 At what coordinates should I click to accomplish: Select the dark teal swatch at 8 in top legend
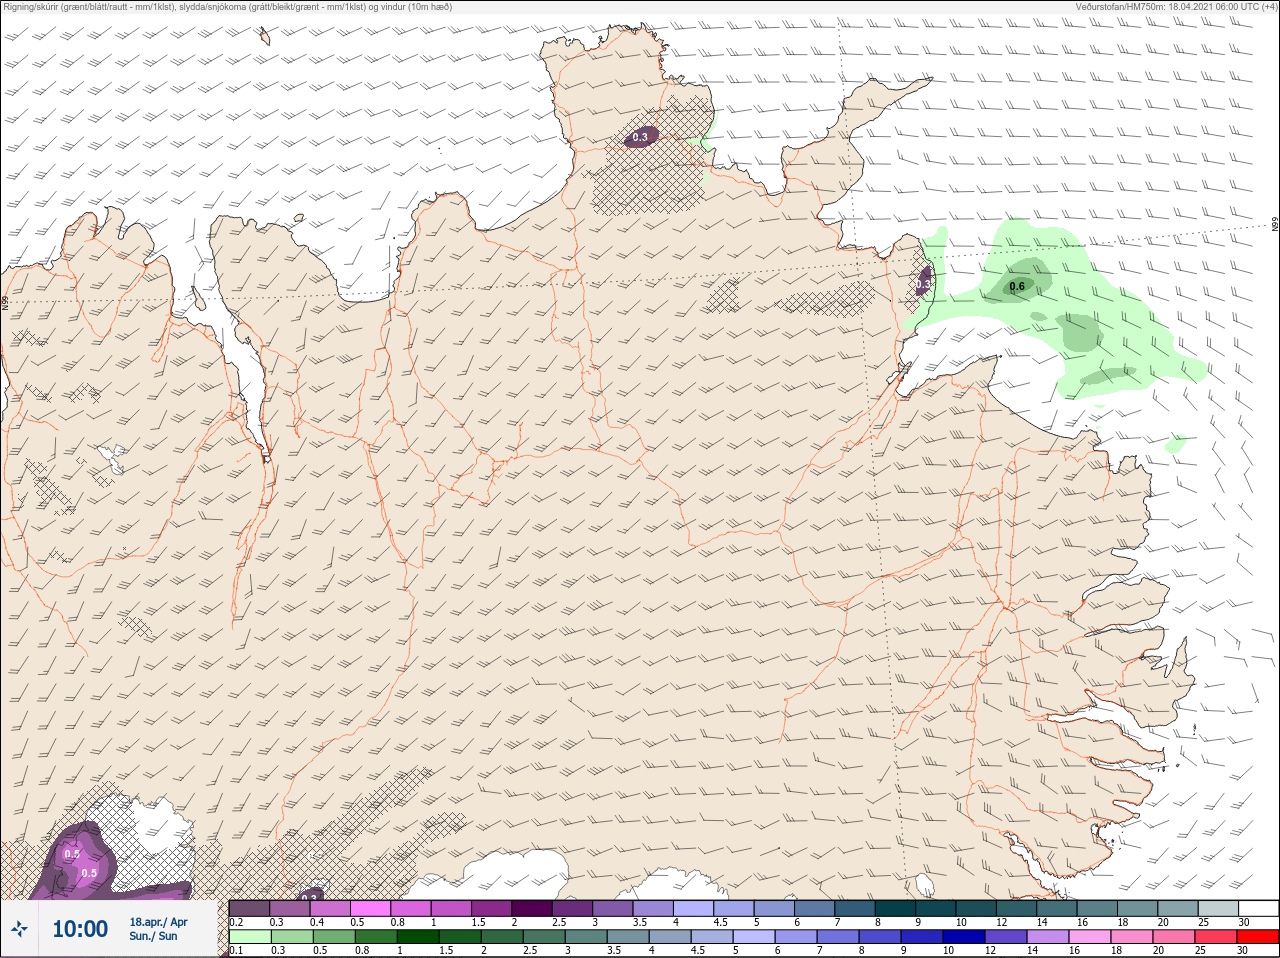[x=896, y=908]
